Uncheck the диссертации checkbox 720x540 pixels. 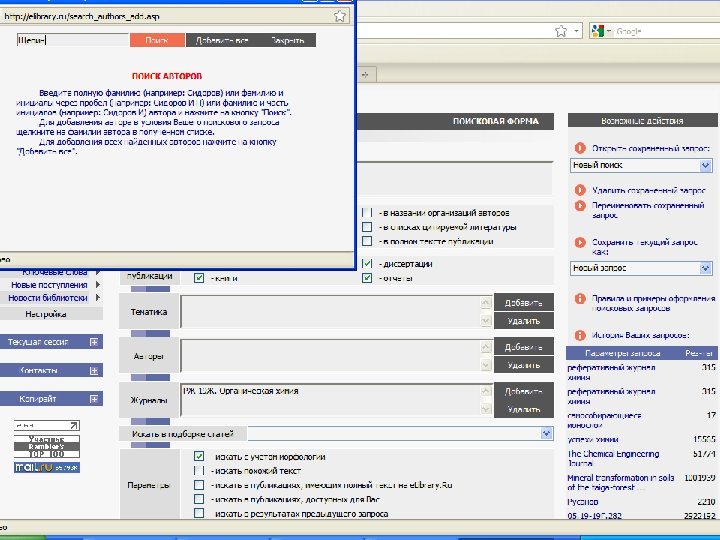pos(367,264)
